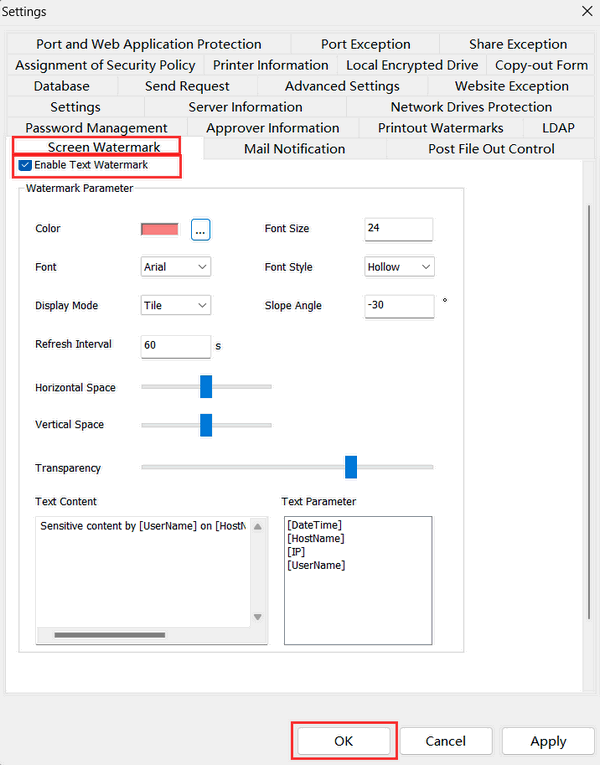Uncheck Enable Text Watermark checkbox
Image resolution: width=600 pixels, height=765 pixels.
point(26,165)
